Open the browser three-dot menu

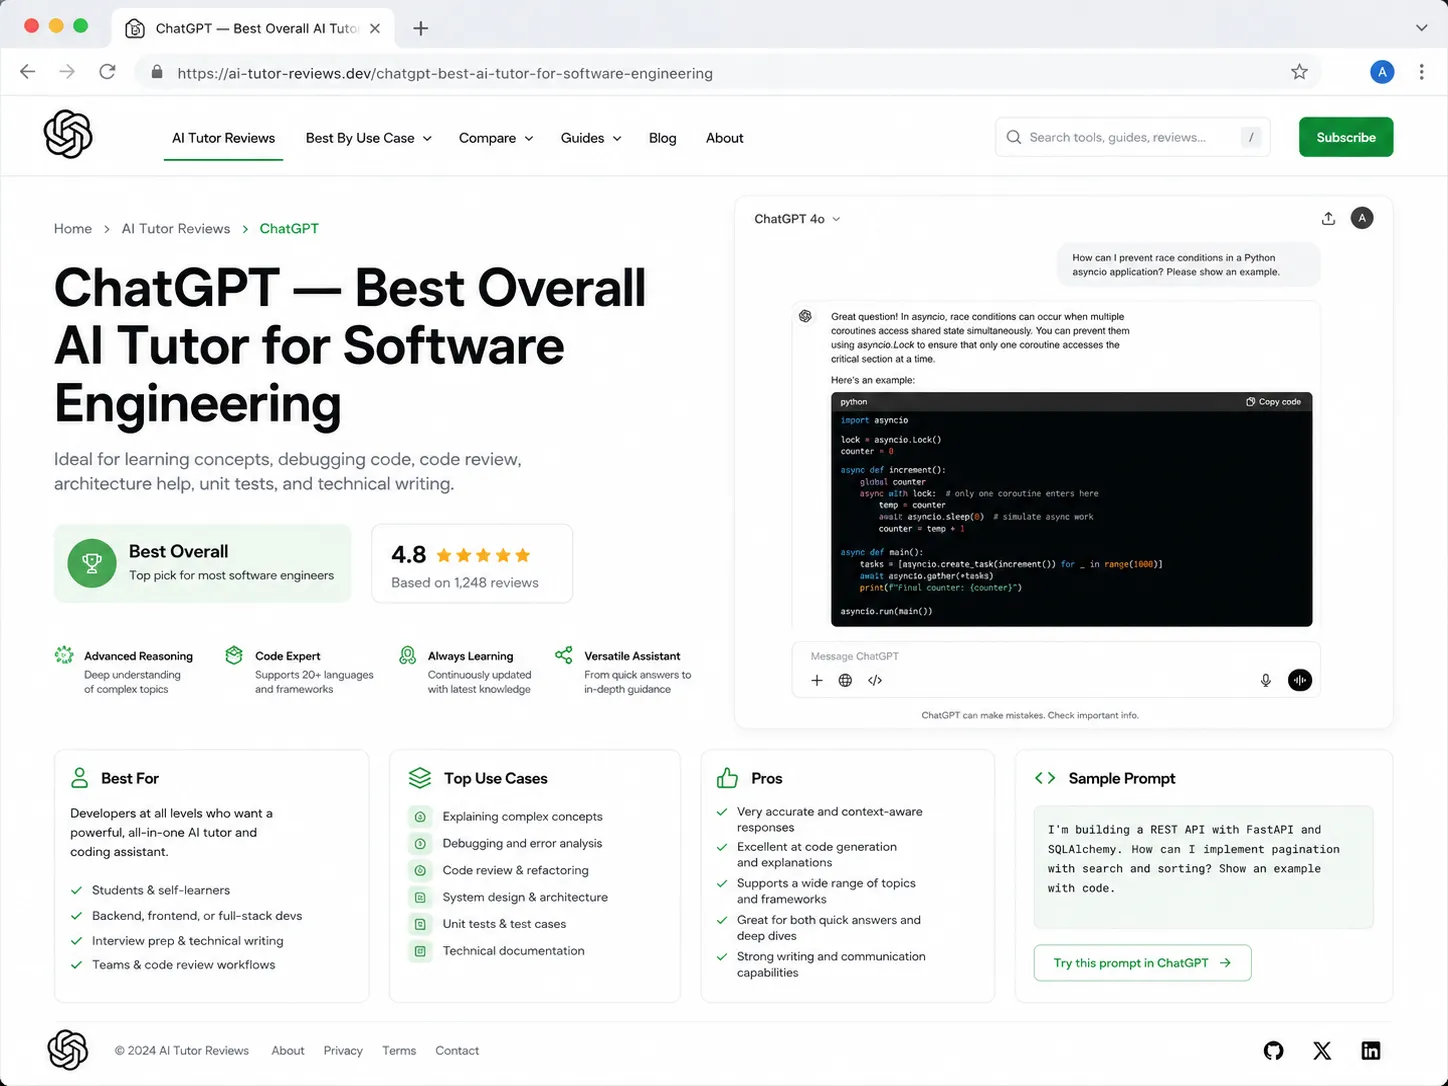pos(1421,72)
